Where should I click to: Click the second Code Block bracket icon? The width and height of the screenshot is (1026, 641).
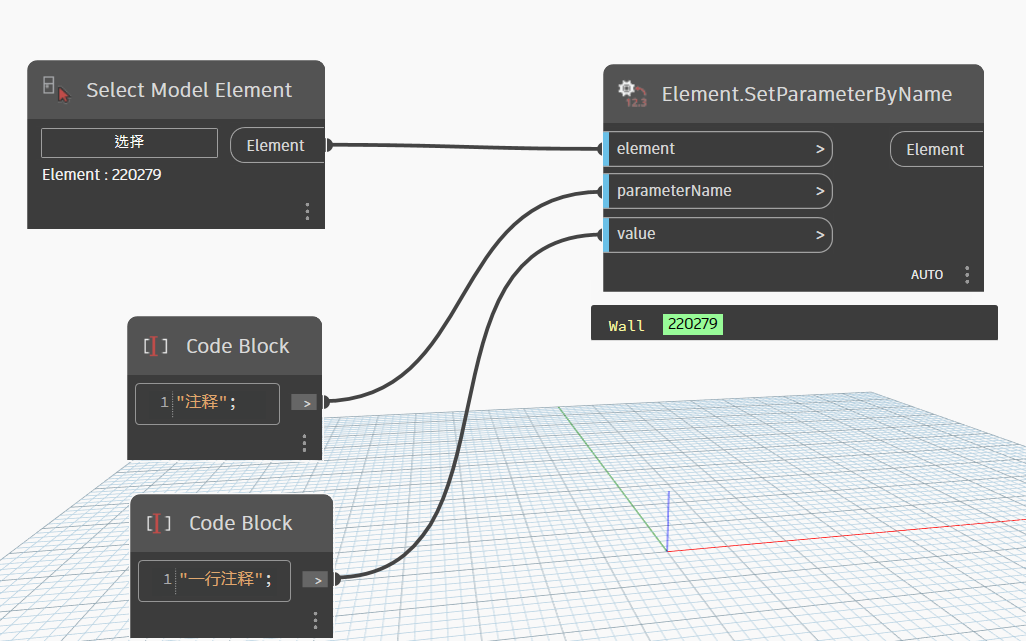tap(158, 523)
